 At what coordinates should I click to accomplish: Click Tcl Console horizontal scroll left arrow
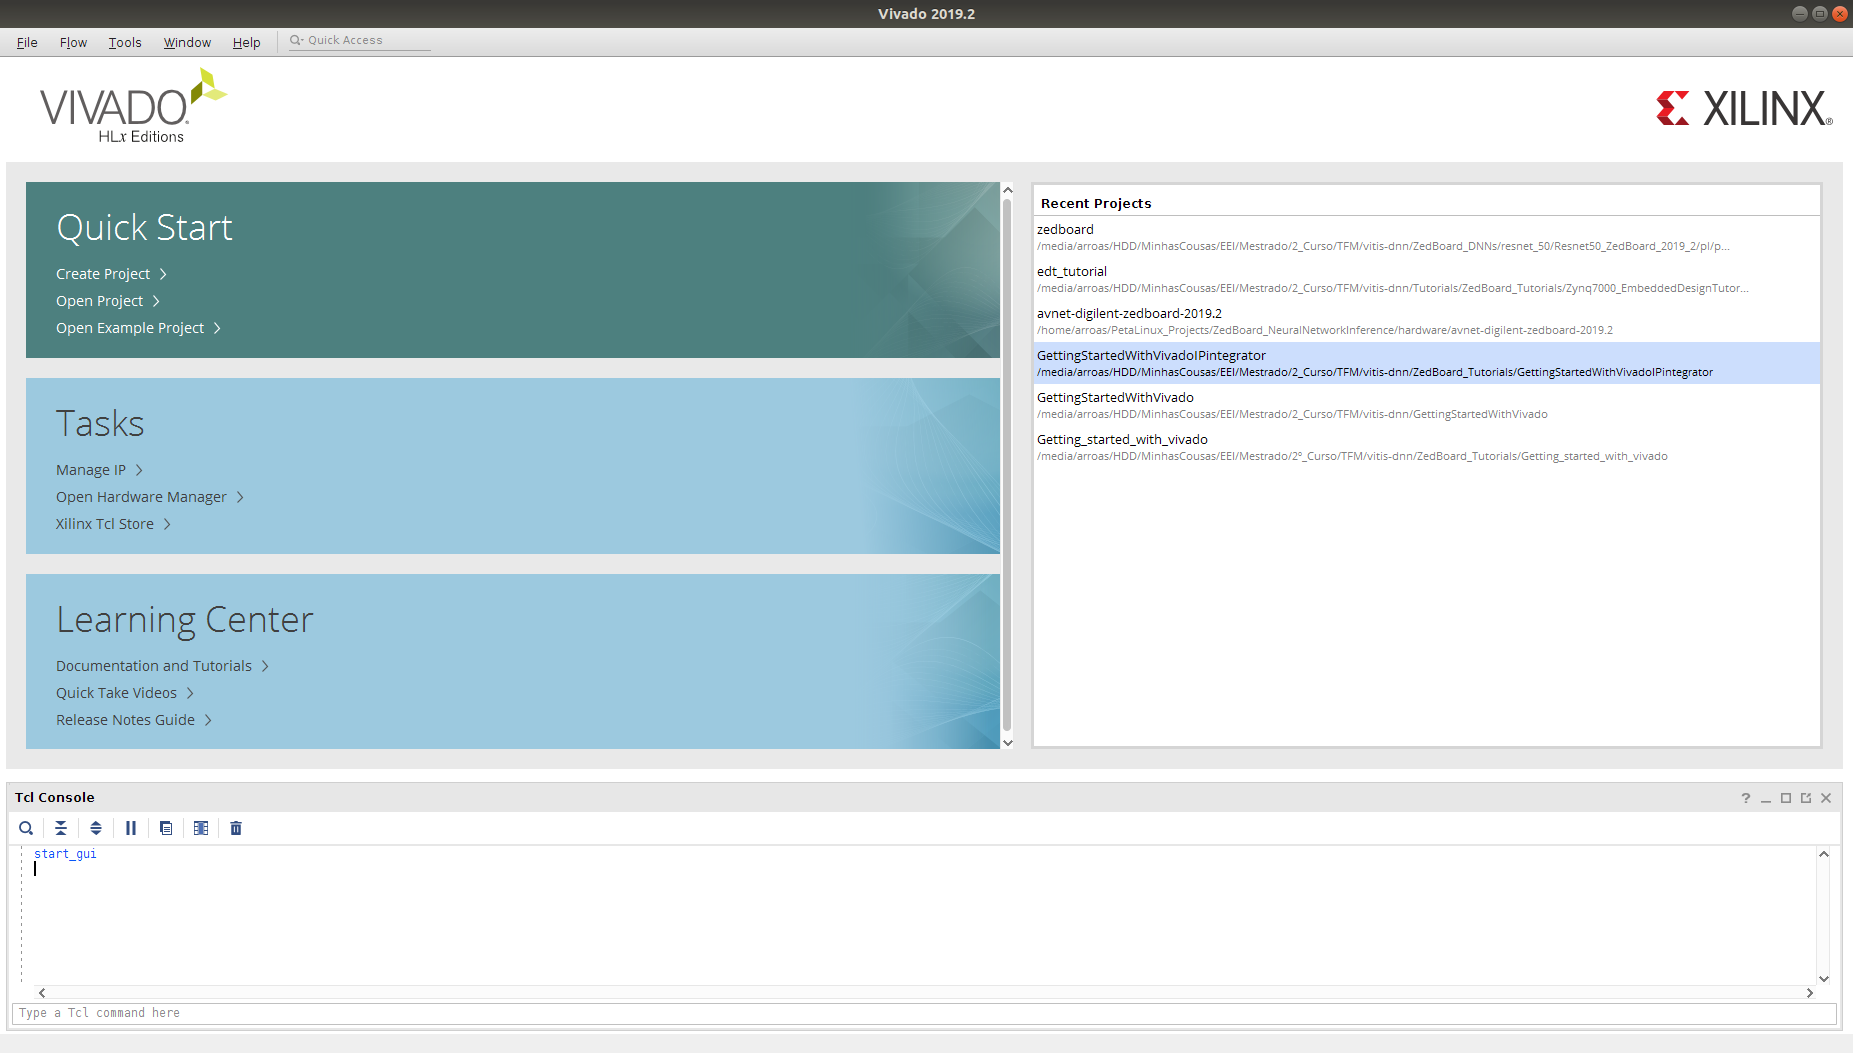tap(42, 993)
